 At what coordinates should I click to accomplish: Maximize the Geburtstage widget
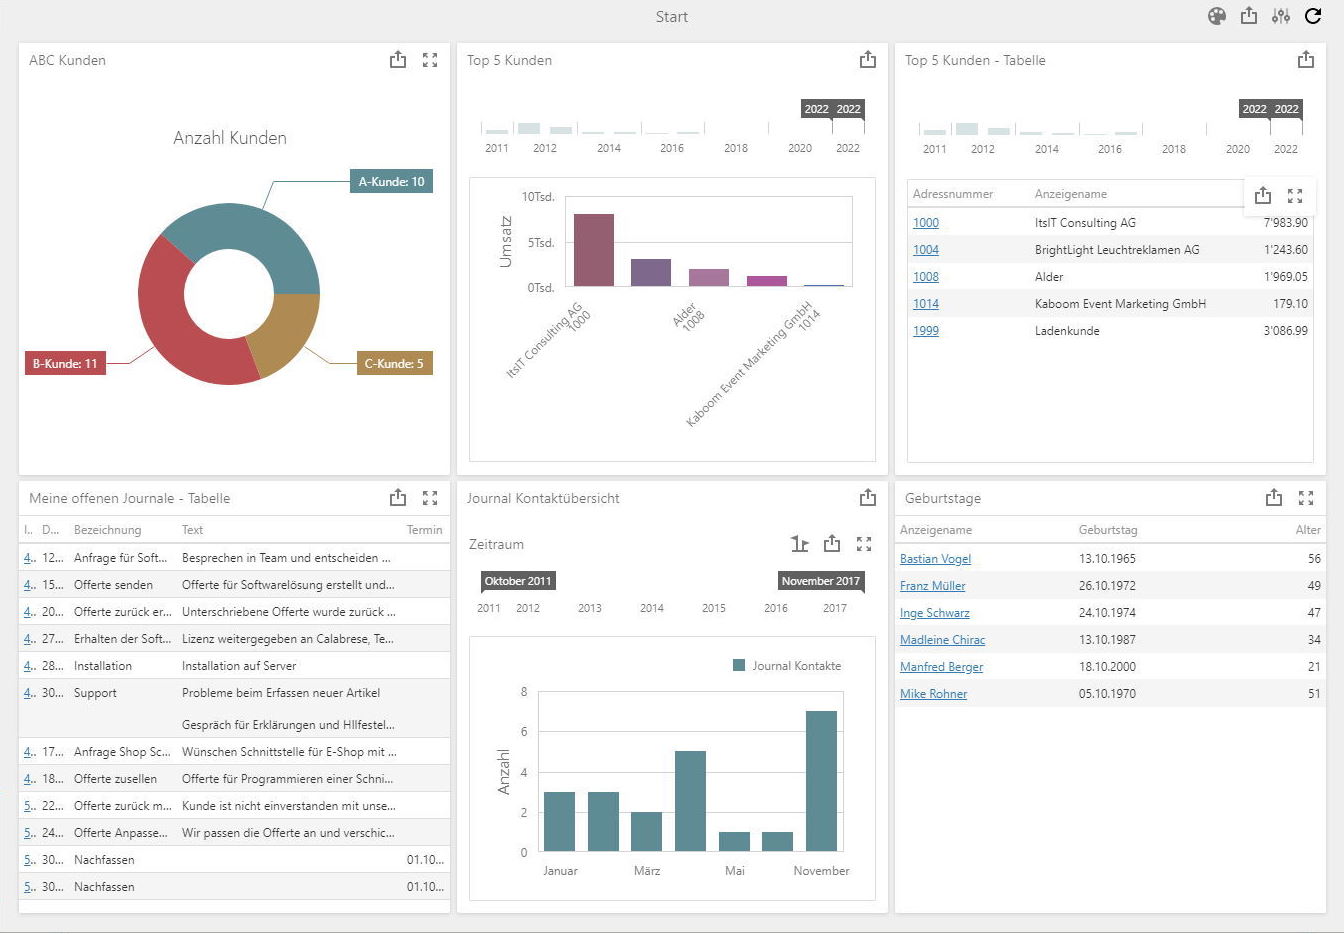(1306, 498)
